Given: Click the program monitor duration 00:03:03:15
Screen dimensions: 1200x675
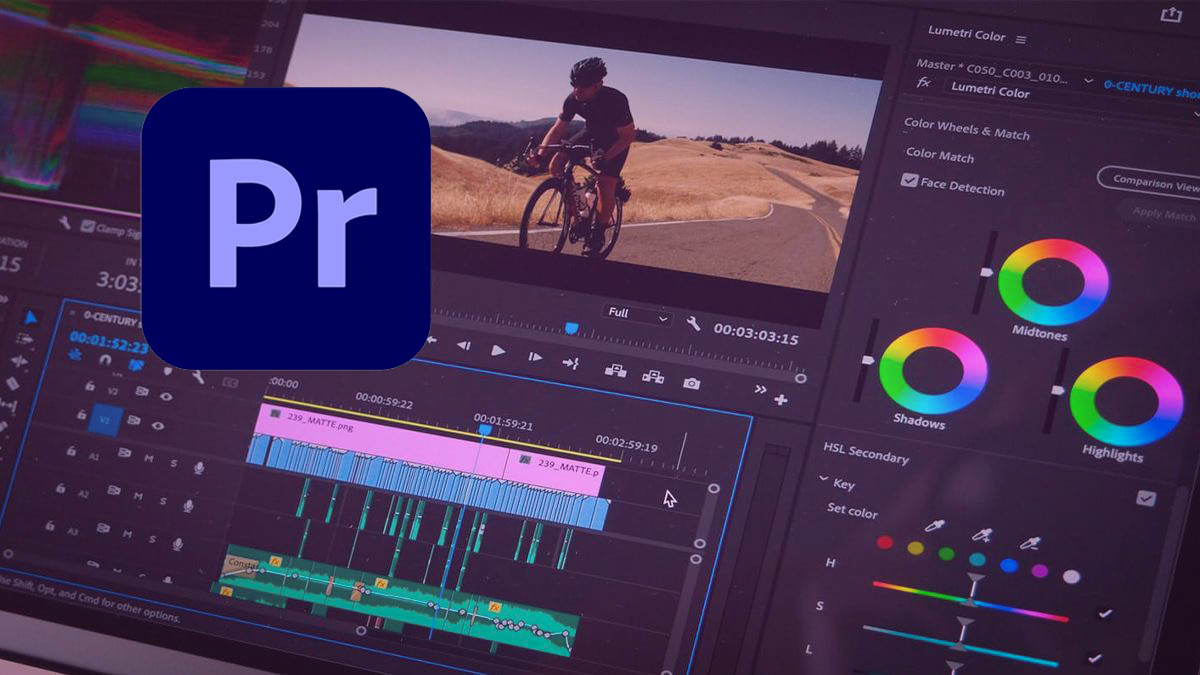Looking at the screenshot, I should (x=756, y=335).
